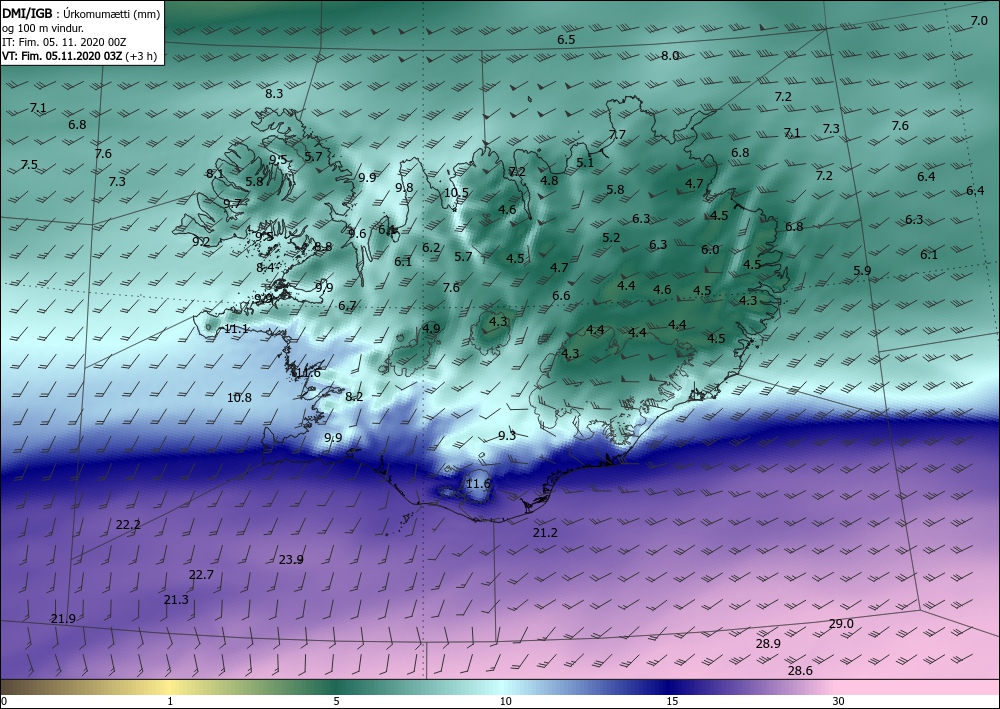Click the 9.7 value label
This screenshot has width=1000, height=709.
click(x=232, y=203)
